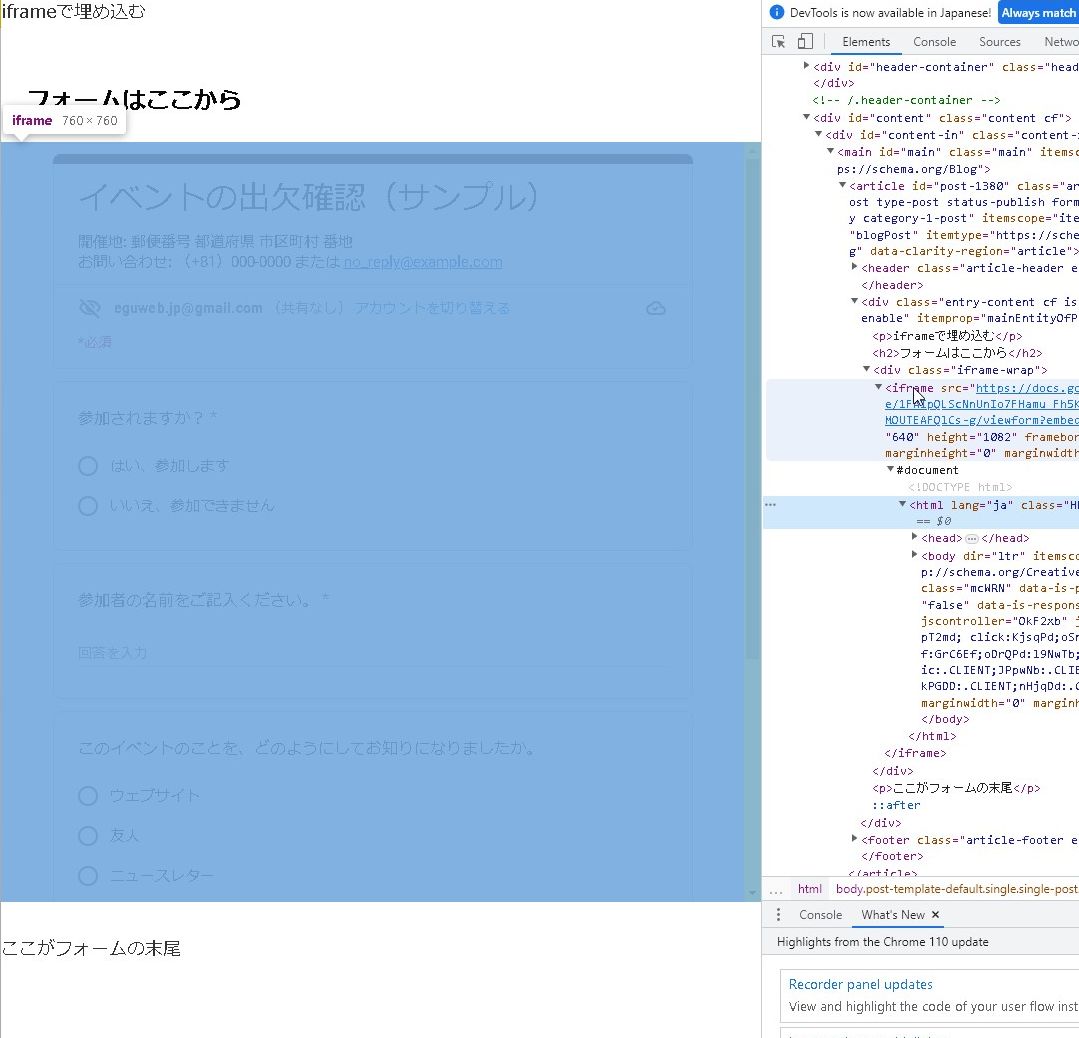Screen dimensions: 1079x1038
Task: Choose ウェブサイト as how you heard
Action: (88, 795)
